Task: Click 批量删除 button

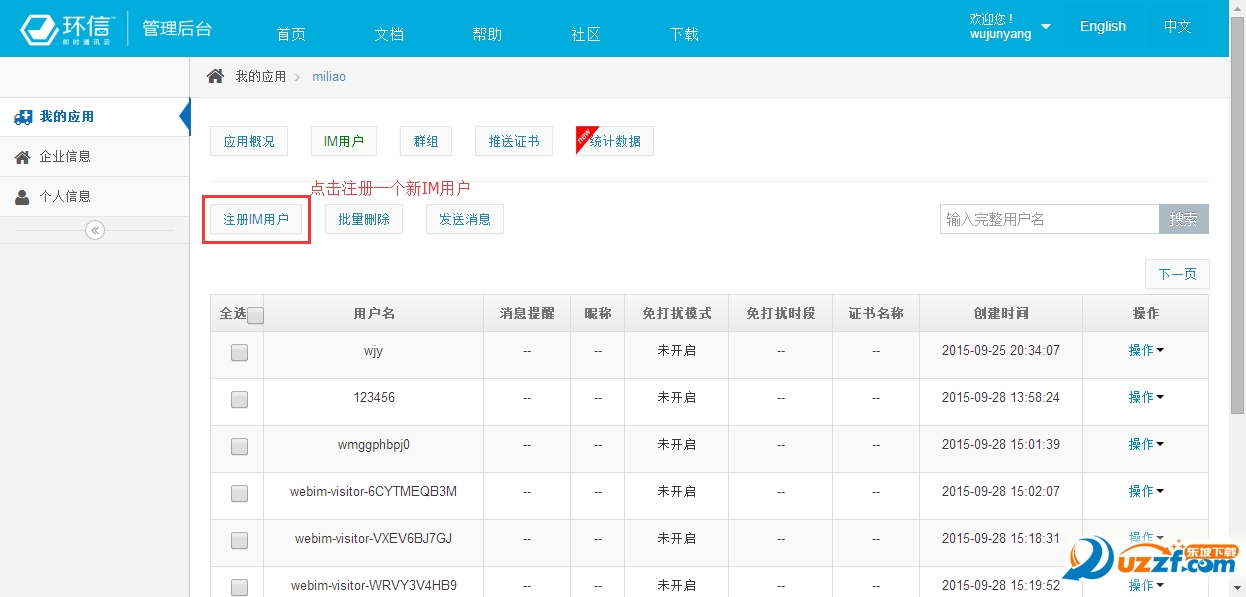Action: [364, 219]
